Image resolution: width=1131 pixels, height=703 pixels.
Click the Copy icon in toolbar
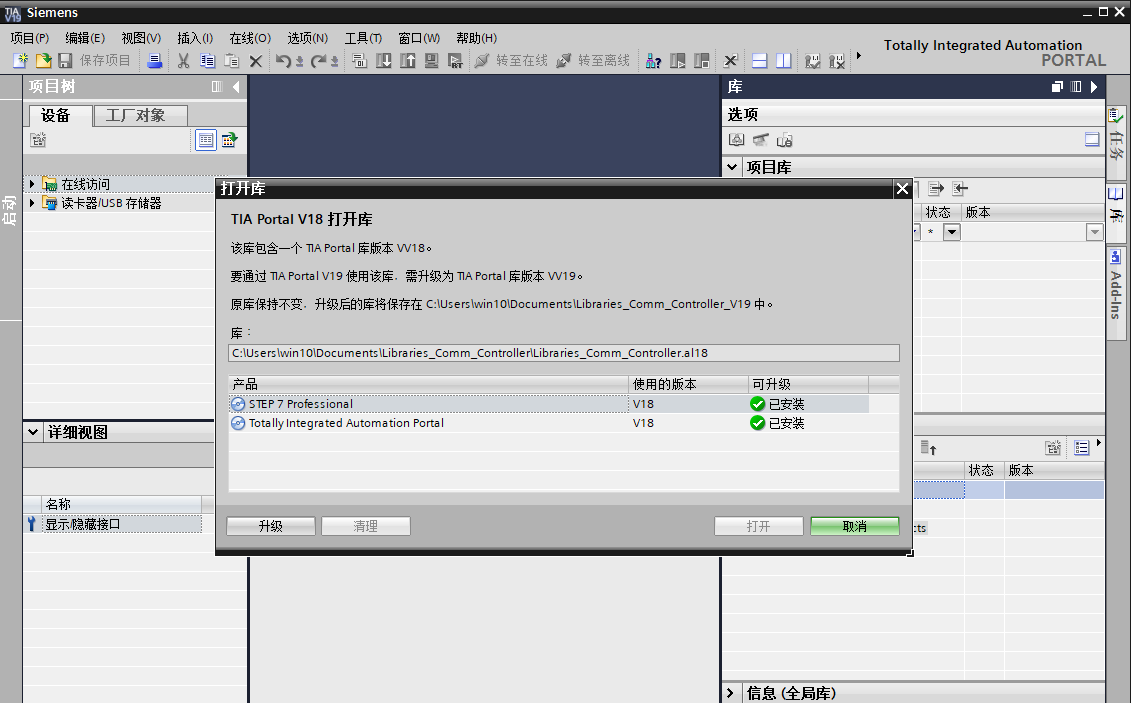coord(208,61)
